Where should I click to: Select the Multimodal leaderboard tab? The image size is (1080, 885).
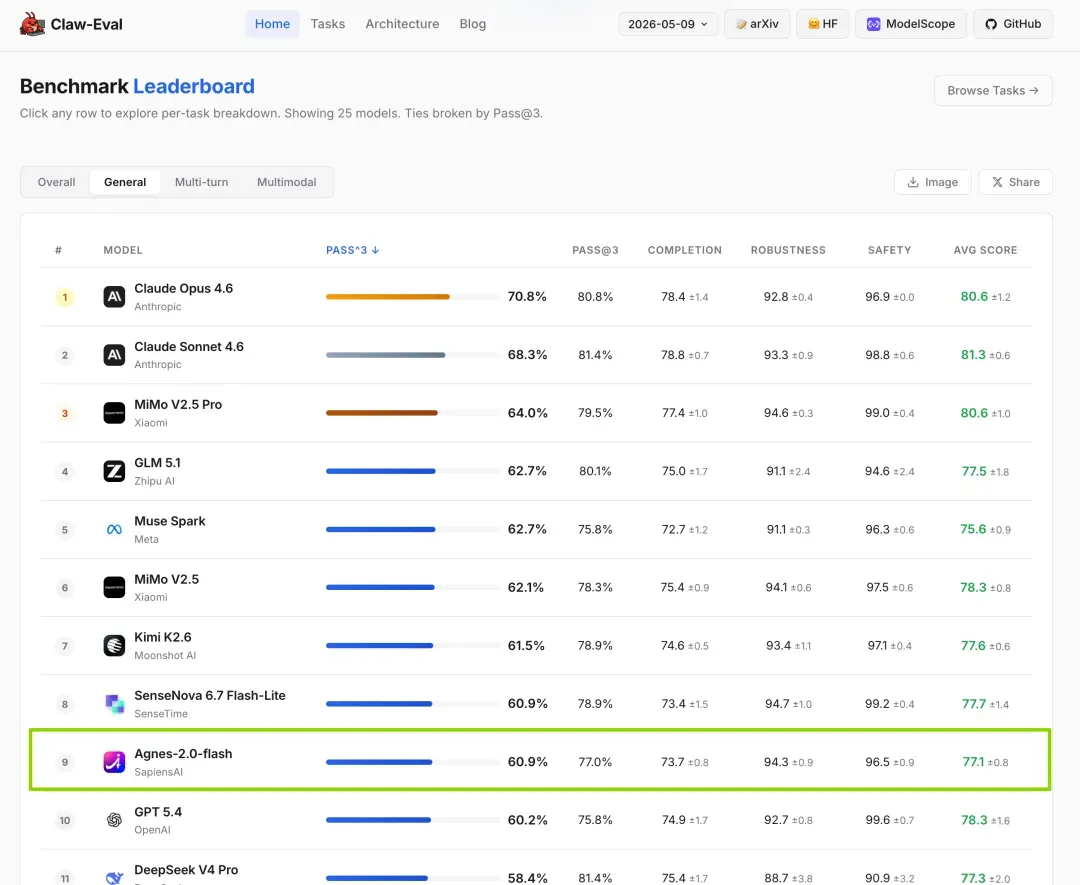coord(287,182)
